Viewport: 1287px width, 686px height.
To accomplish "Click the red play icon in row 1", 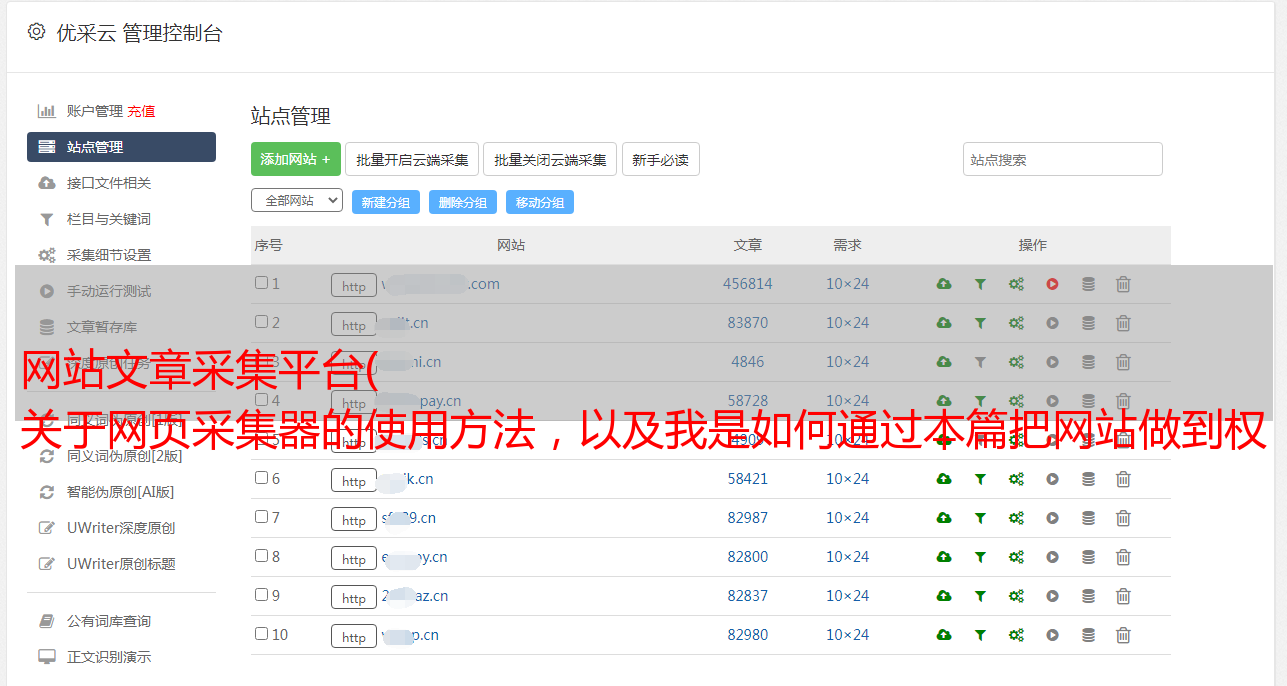I will pyautogui.click(x=1052, y=284).
